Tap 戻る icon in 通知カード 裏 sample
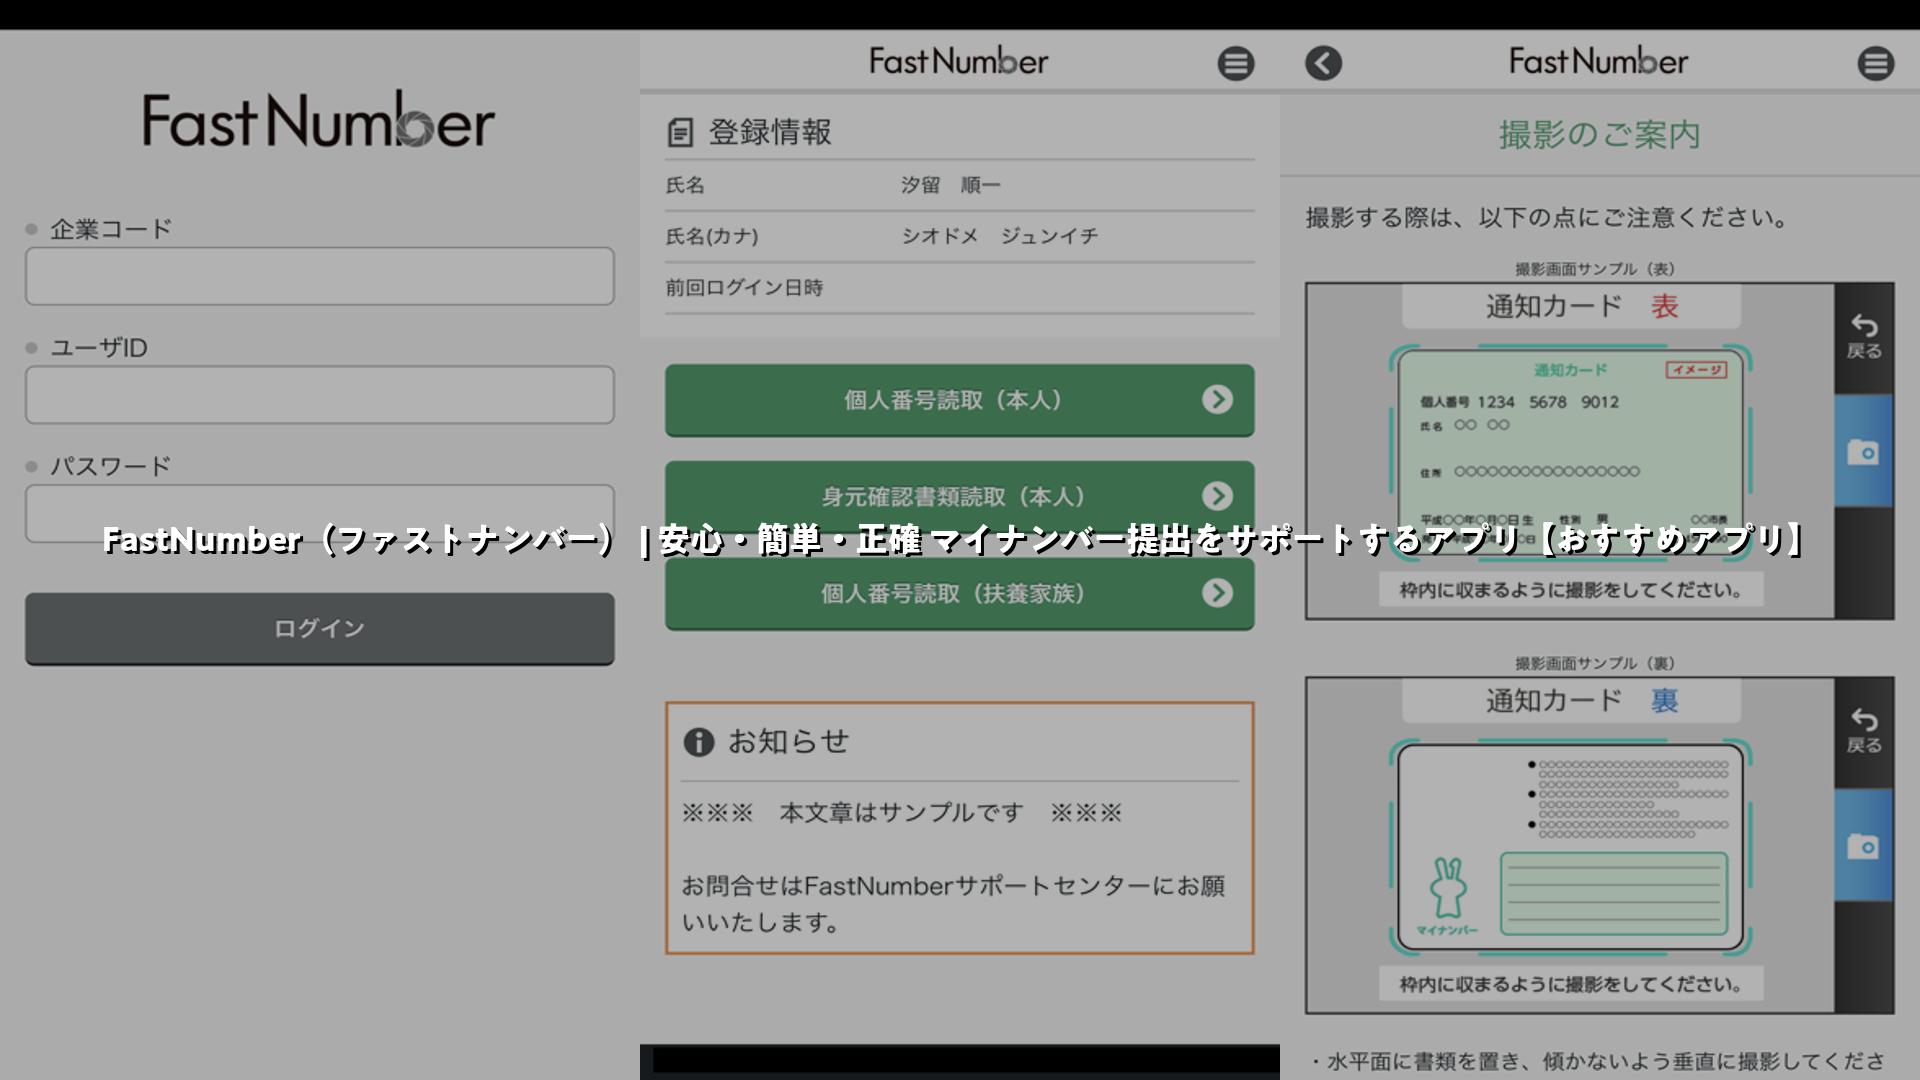This screenshot has width=1920, height=1080. 1864,731
